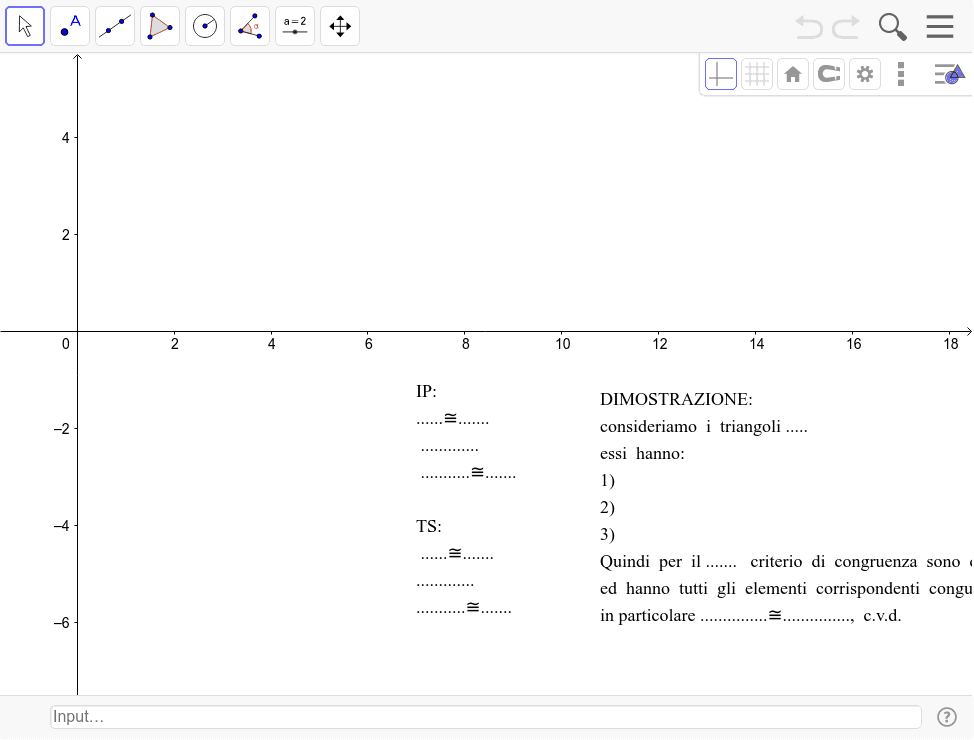This screenshot has height=740, width=974.
Task: Click the y-axis label −6
Action: (61, 623)
